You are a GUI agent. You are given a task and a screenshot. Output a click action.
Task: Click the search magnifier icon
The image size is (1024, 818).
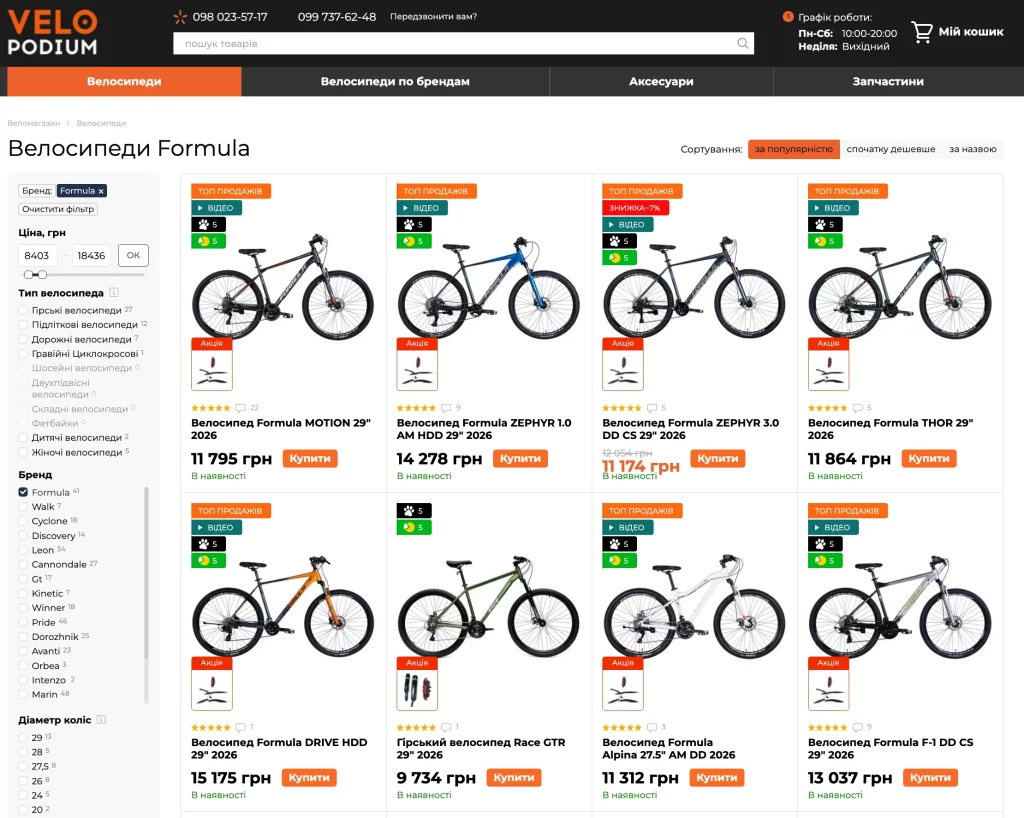tap(743, 44)
